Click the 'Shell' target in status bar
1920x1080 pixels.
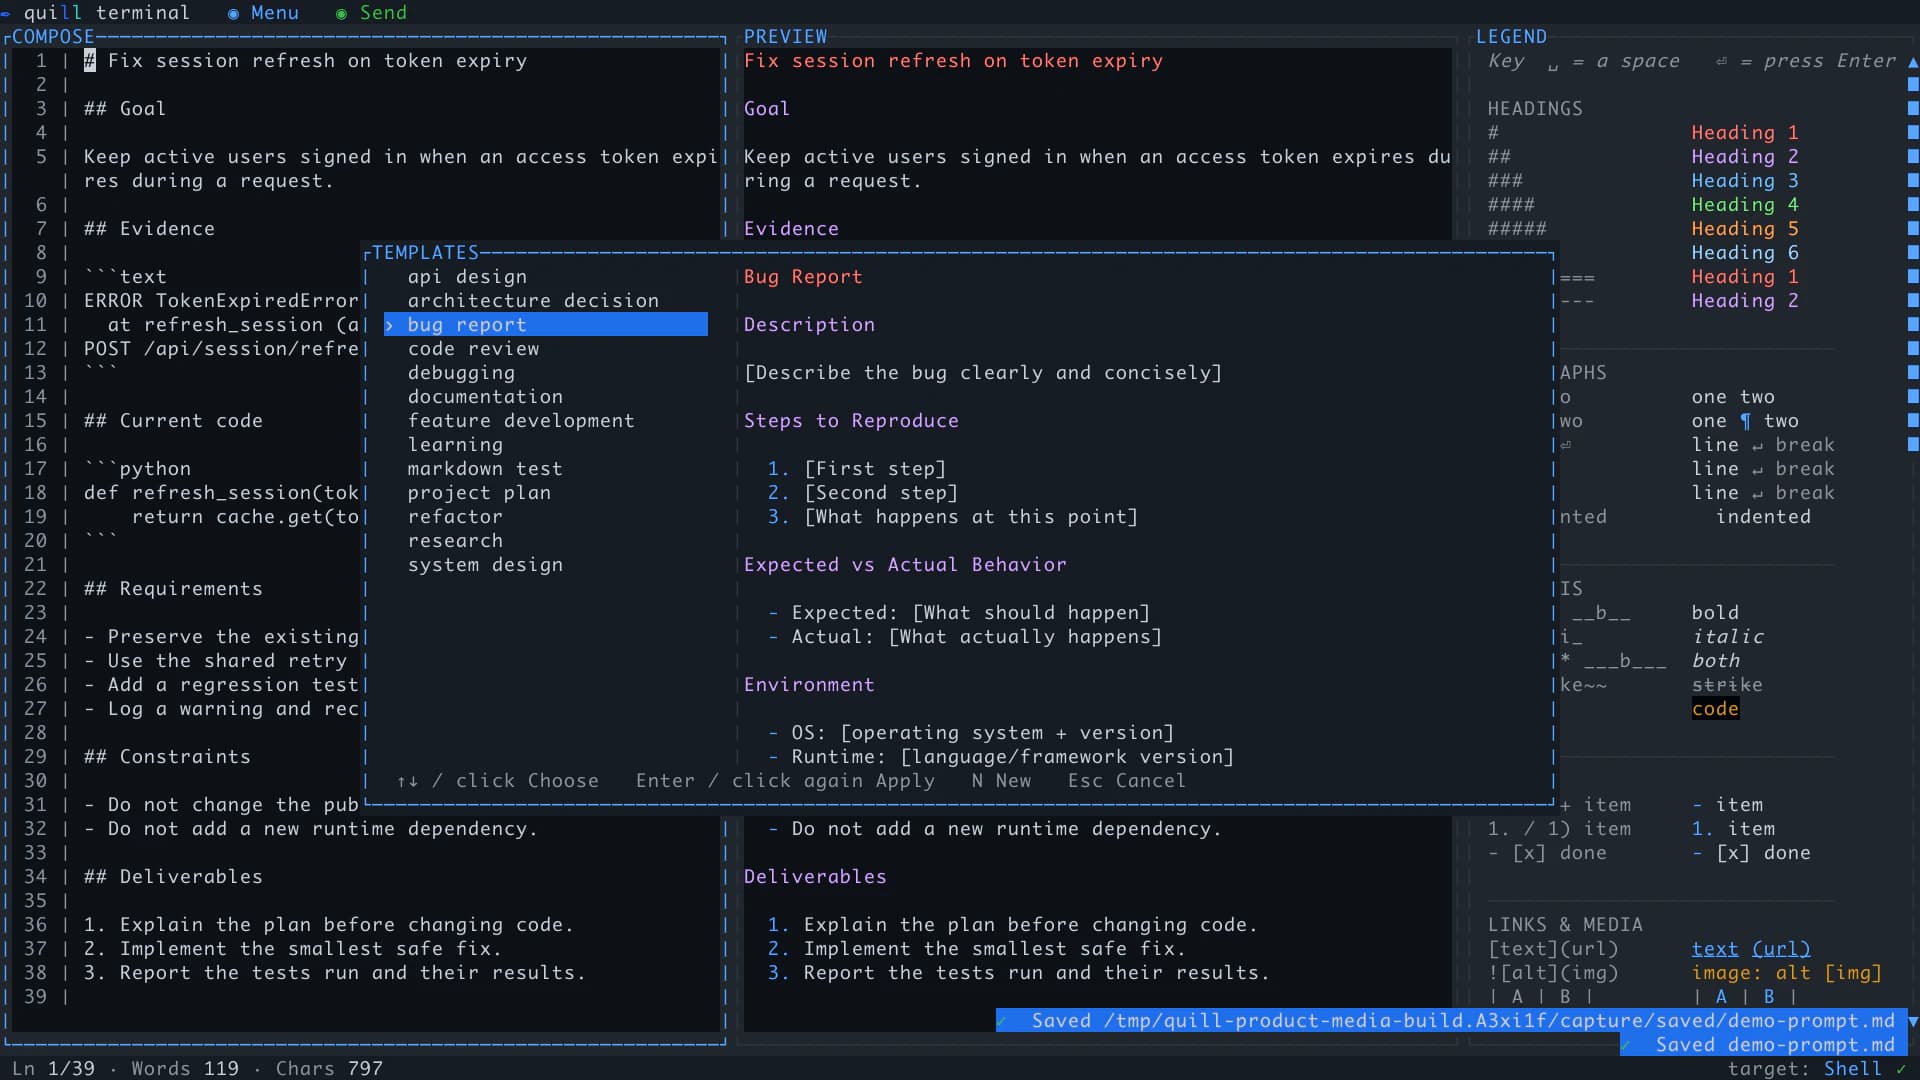click(1852, 1069)
